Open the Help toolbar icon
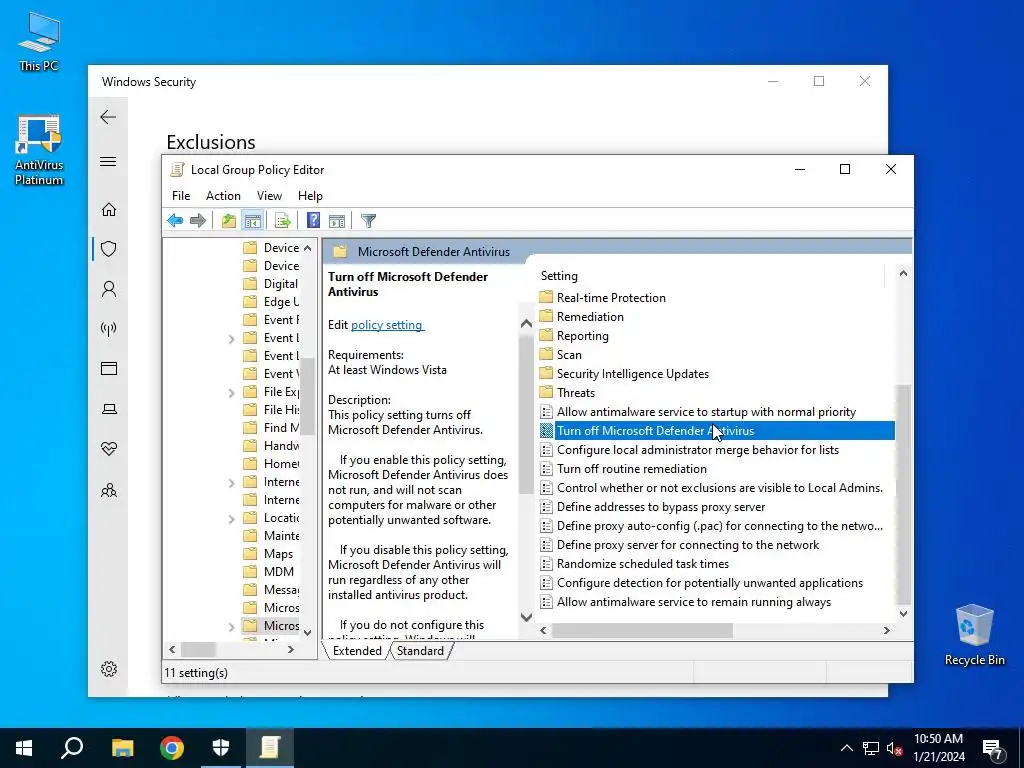The height and width of the screenshot is (768, 1024). pyautogui.click(x=313, y=221)
